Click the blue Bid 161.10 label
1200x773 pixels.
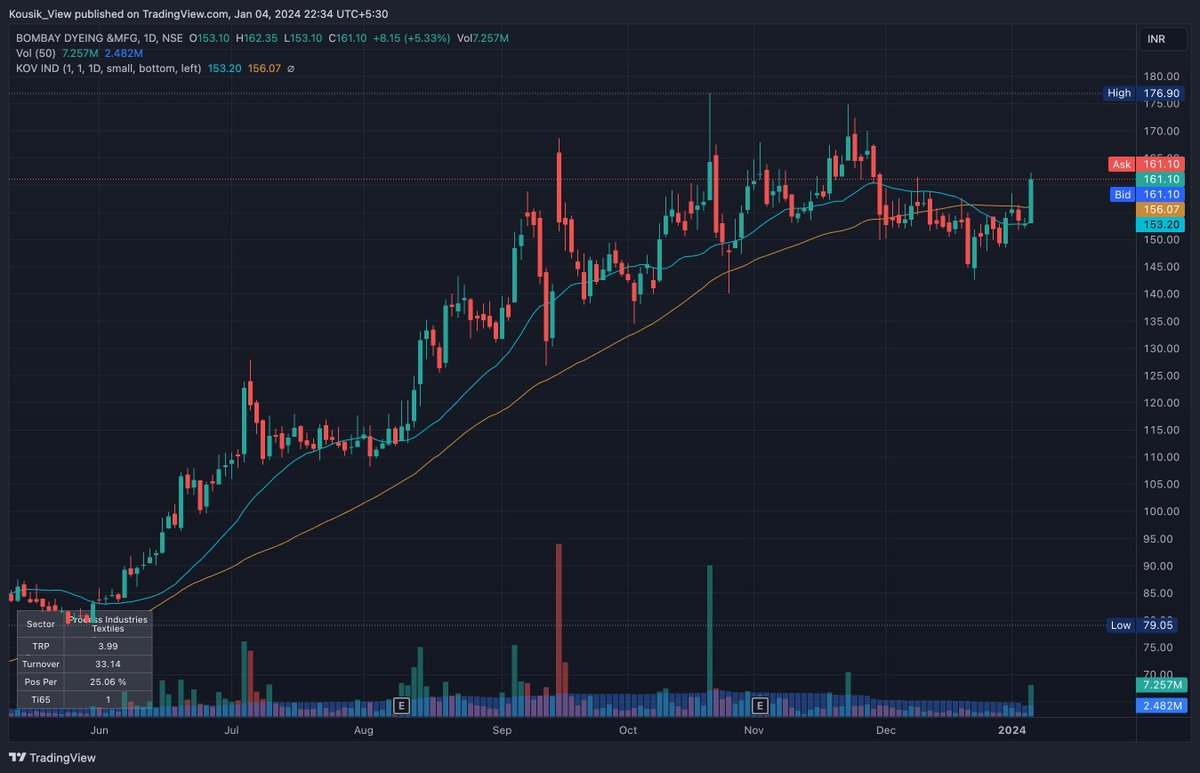[1147, 194]
